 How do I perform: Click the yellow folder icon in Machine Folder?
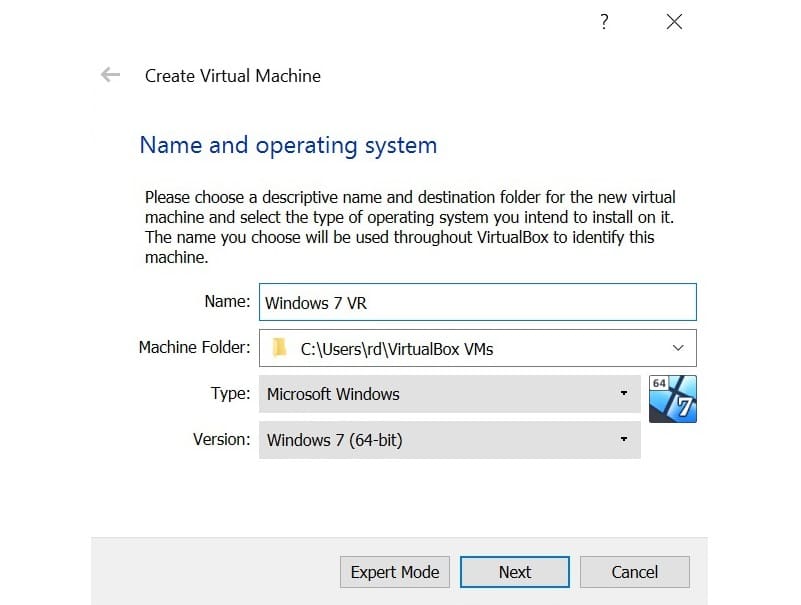[279, 348]
